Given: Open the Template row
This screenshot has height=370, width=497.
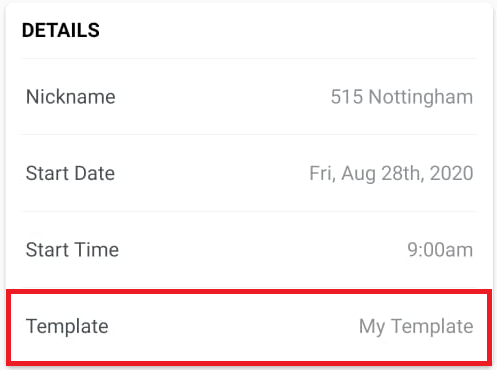Looking at the screenshot, I should click(249, 326).
